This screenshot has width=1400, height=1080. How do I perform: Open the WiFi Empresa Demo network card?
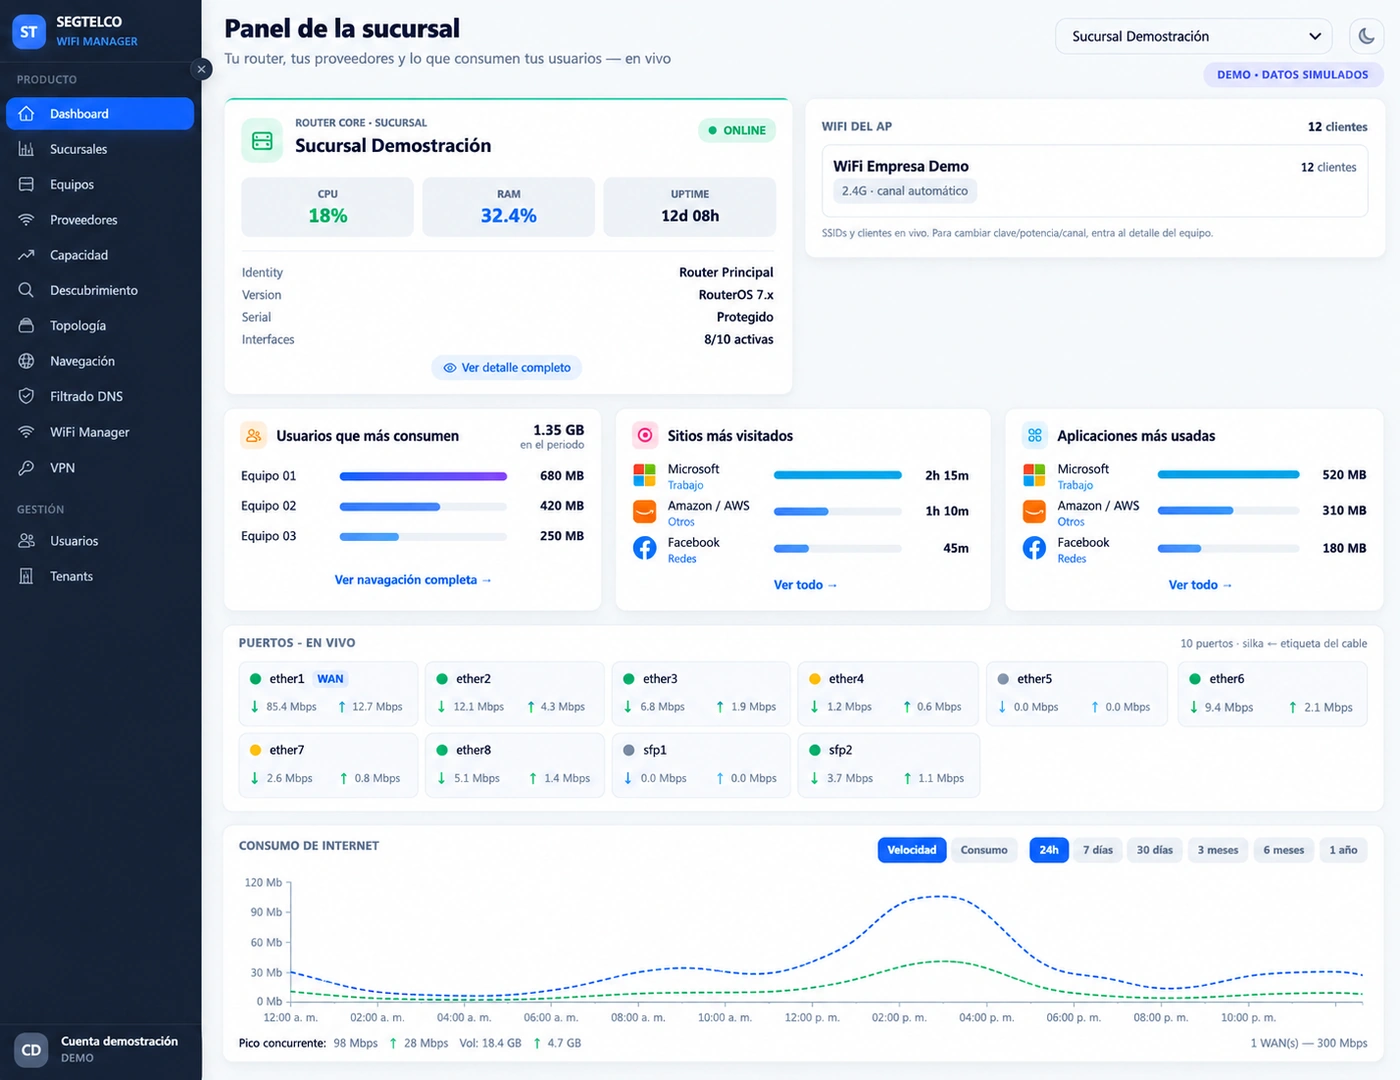[1095, 181]
